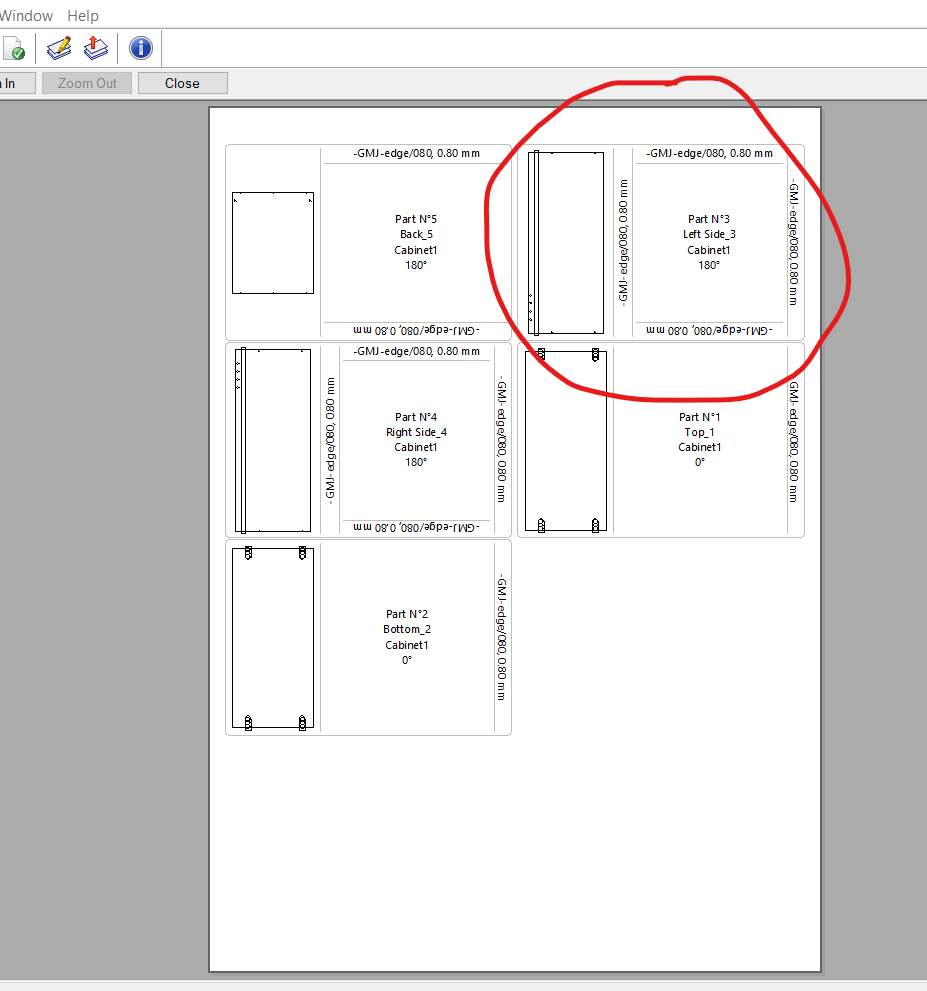
Task: Select the Left Side_3 part drawing thumbnail
Action: [566, 243]
